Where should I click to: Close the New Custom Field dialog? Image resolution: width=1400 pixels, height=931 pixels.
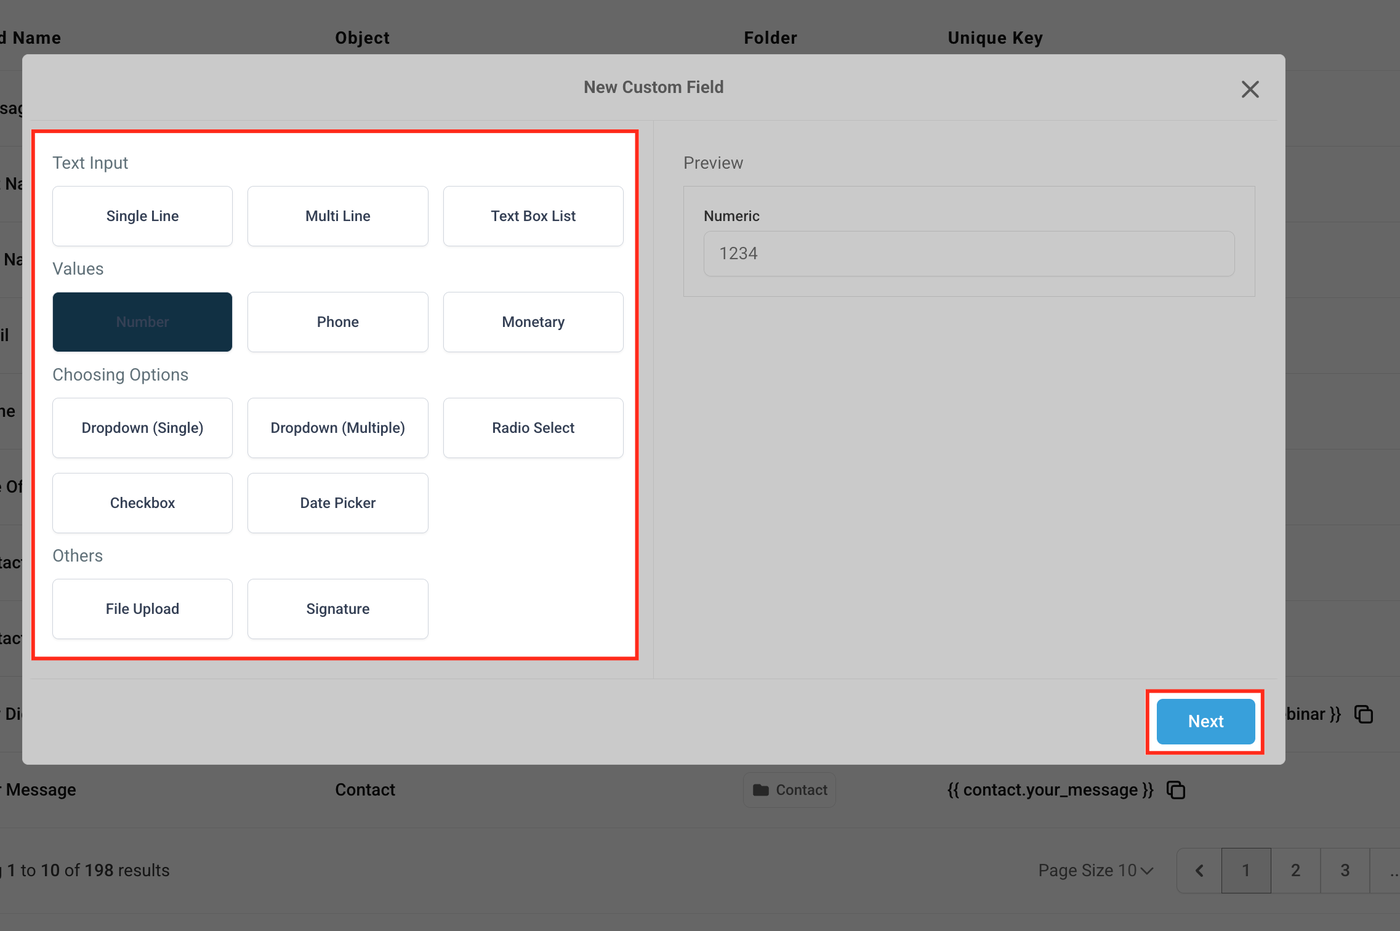(1250, 89)
